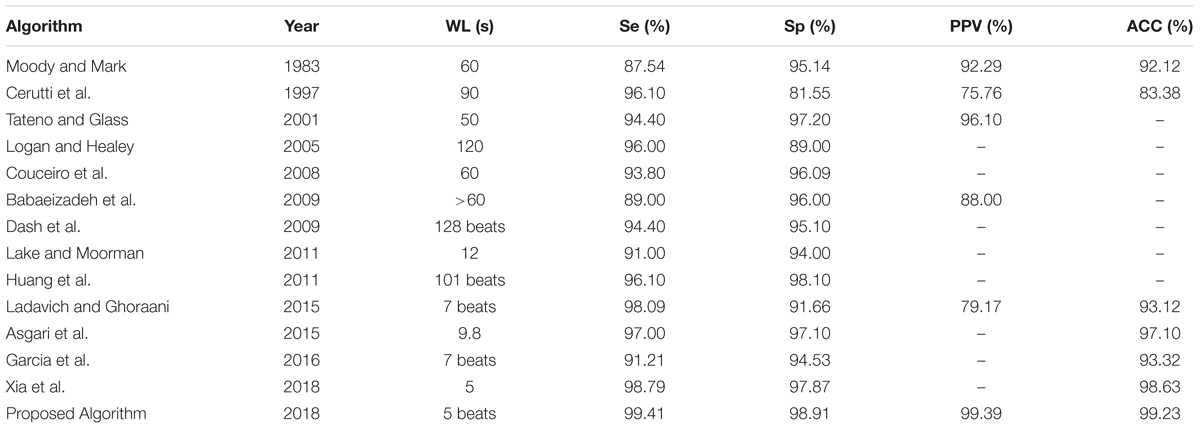Click the Year column header
Viewport: 1200px width, 429px height.
tap(300, 28)
